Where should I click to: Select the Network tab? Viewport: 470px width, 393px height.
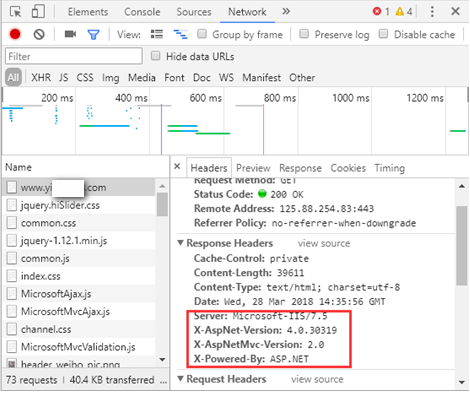coord(247,12)
